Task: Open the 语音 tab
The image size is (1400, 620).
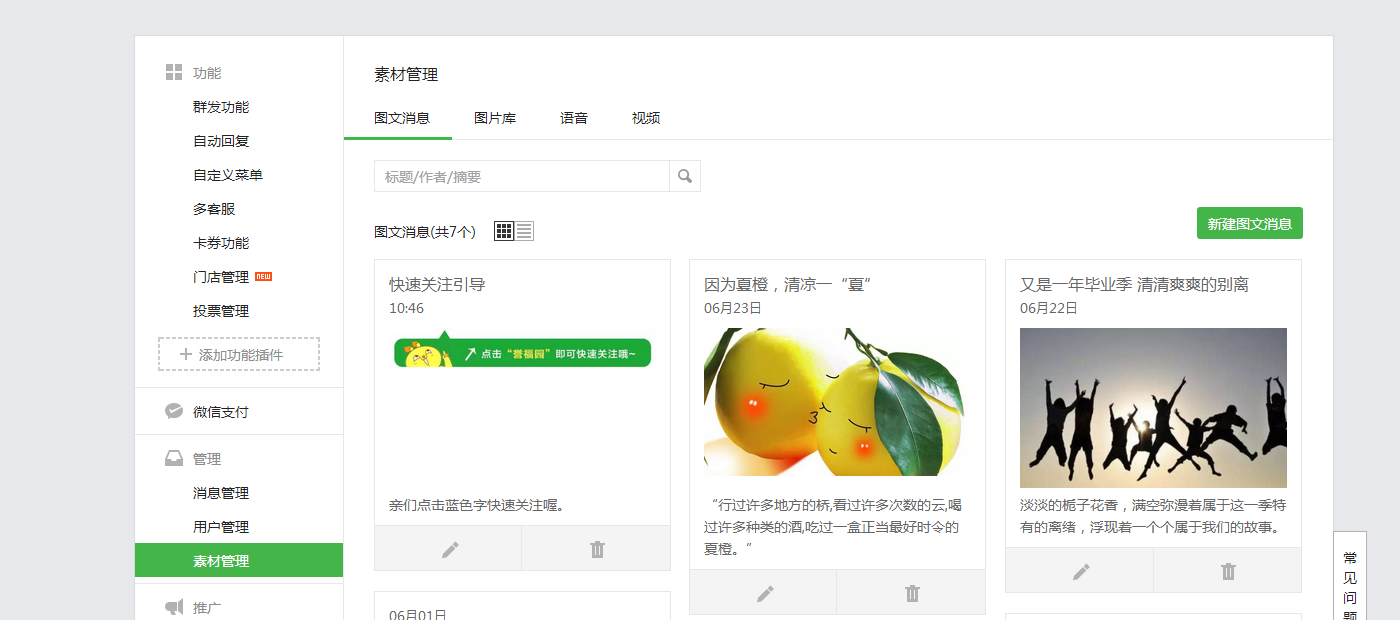Action: coord(574,118)
